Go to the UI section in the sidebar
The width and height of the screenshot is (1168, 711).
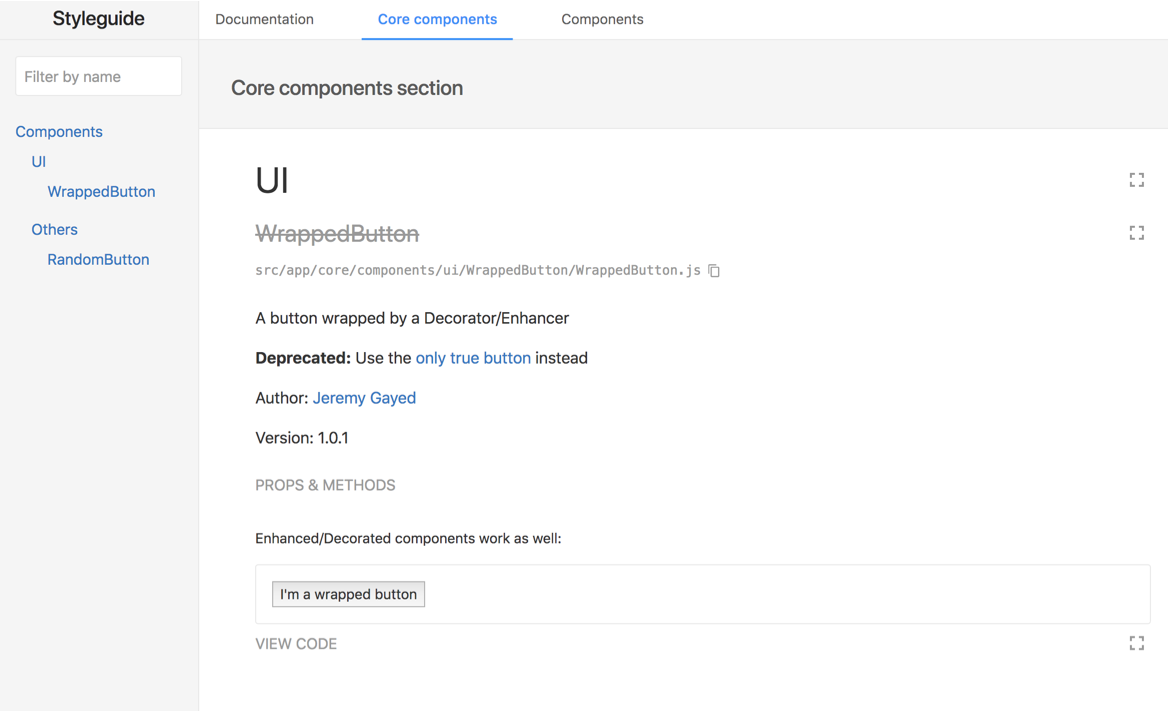(39, 161)
